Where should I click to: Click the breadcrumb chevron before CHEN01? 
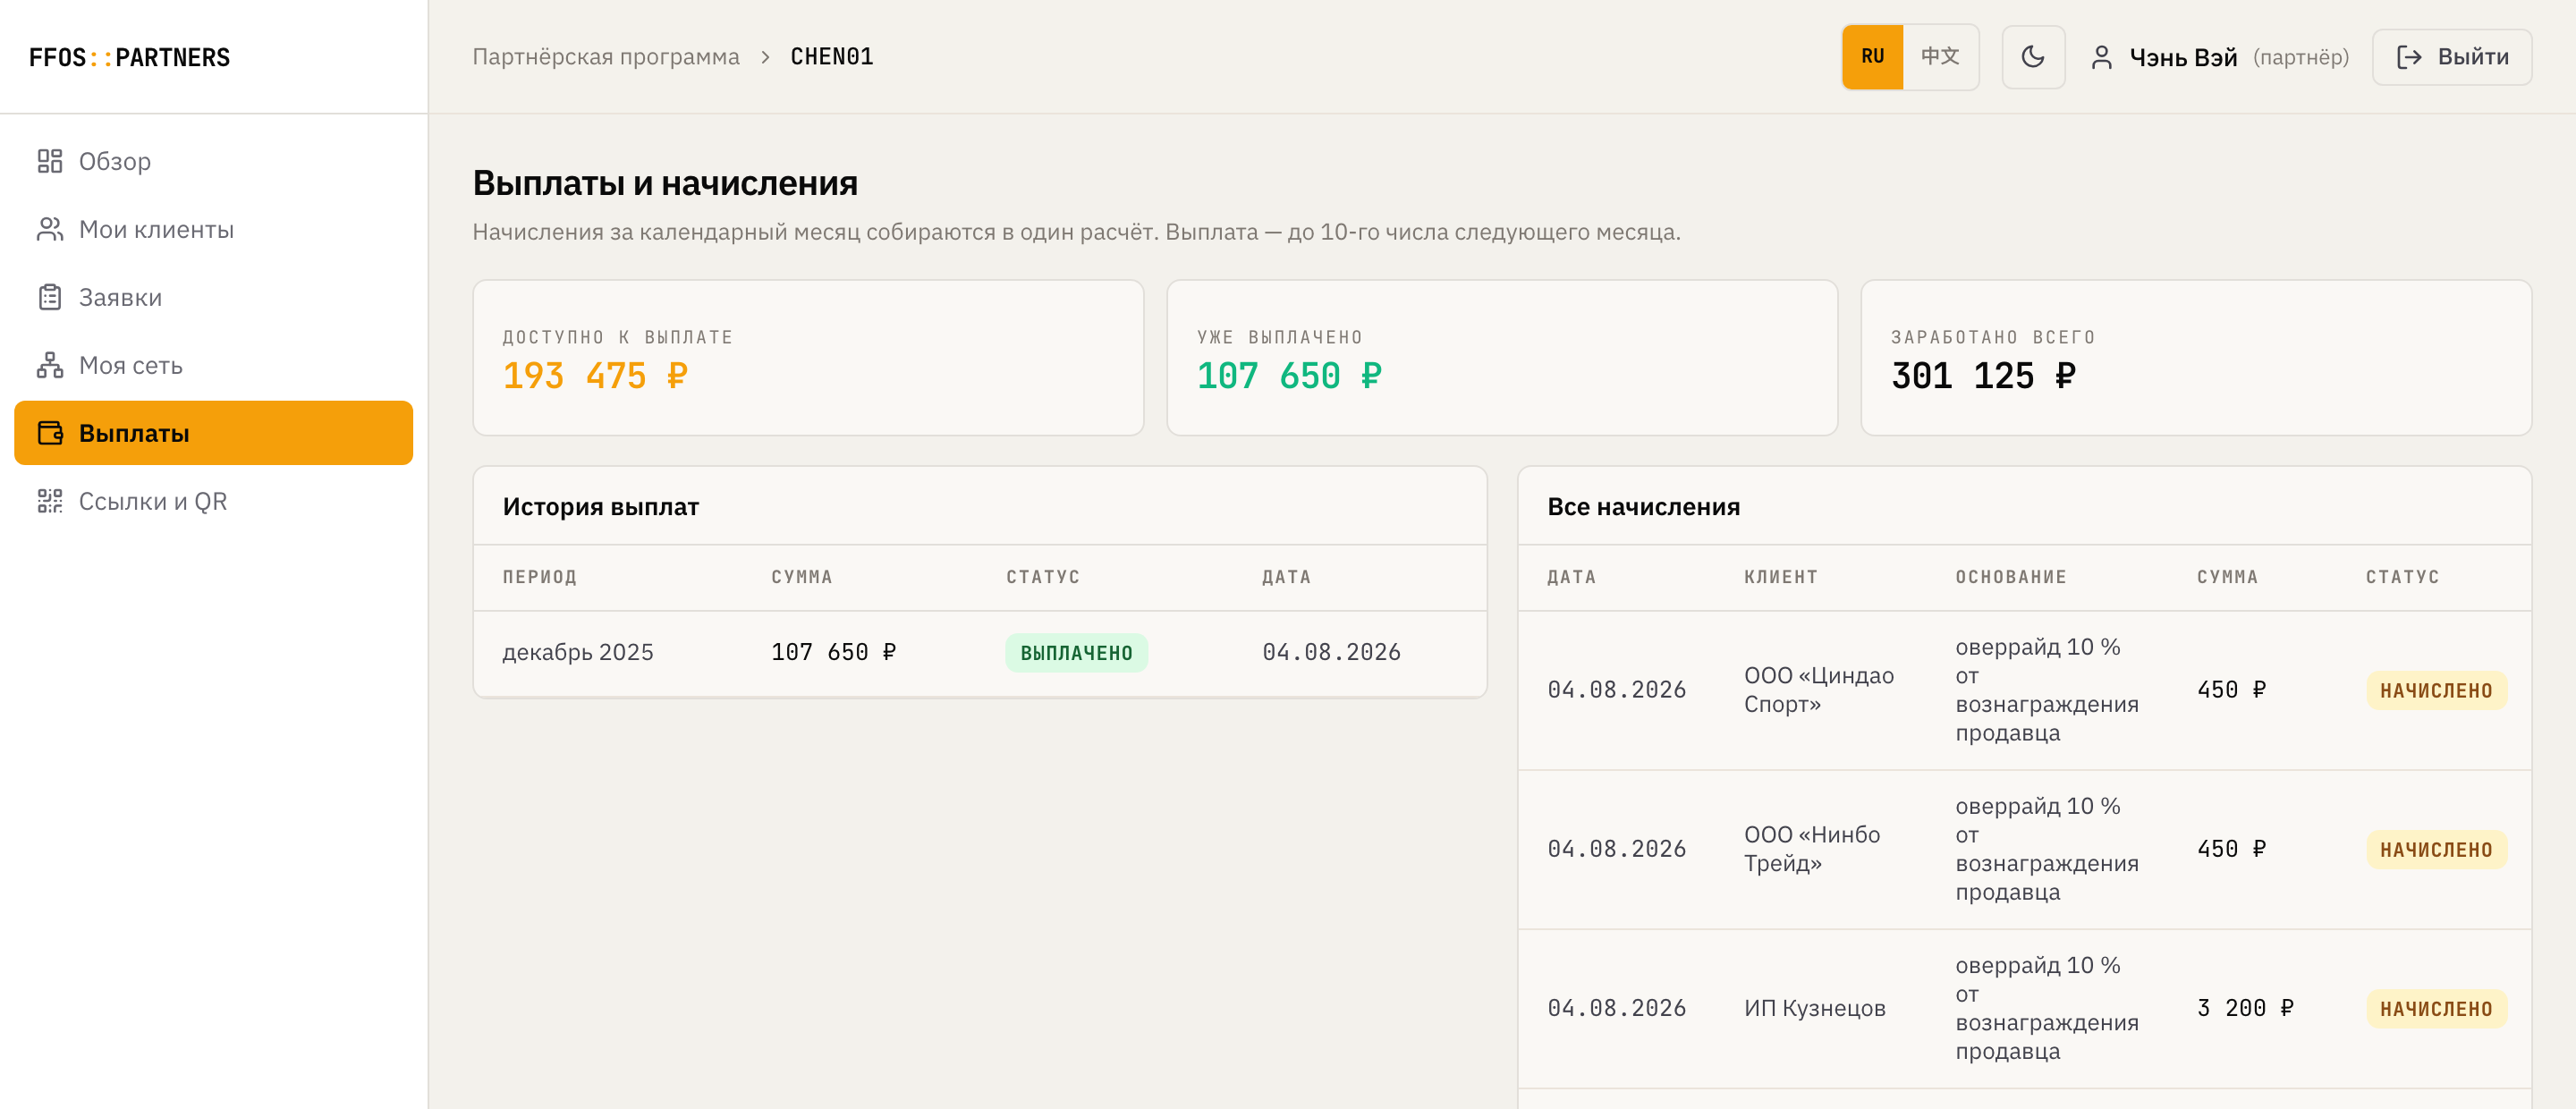click(x=765, y=57)
